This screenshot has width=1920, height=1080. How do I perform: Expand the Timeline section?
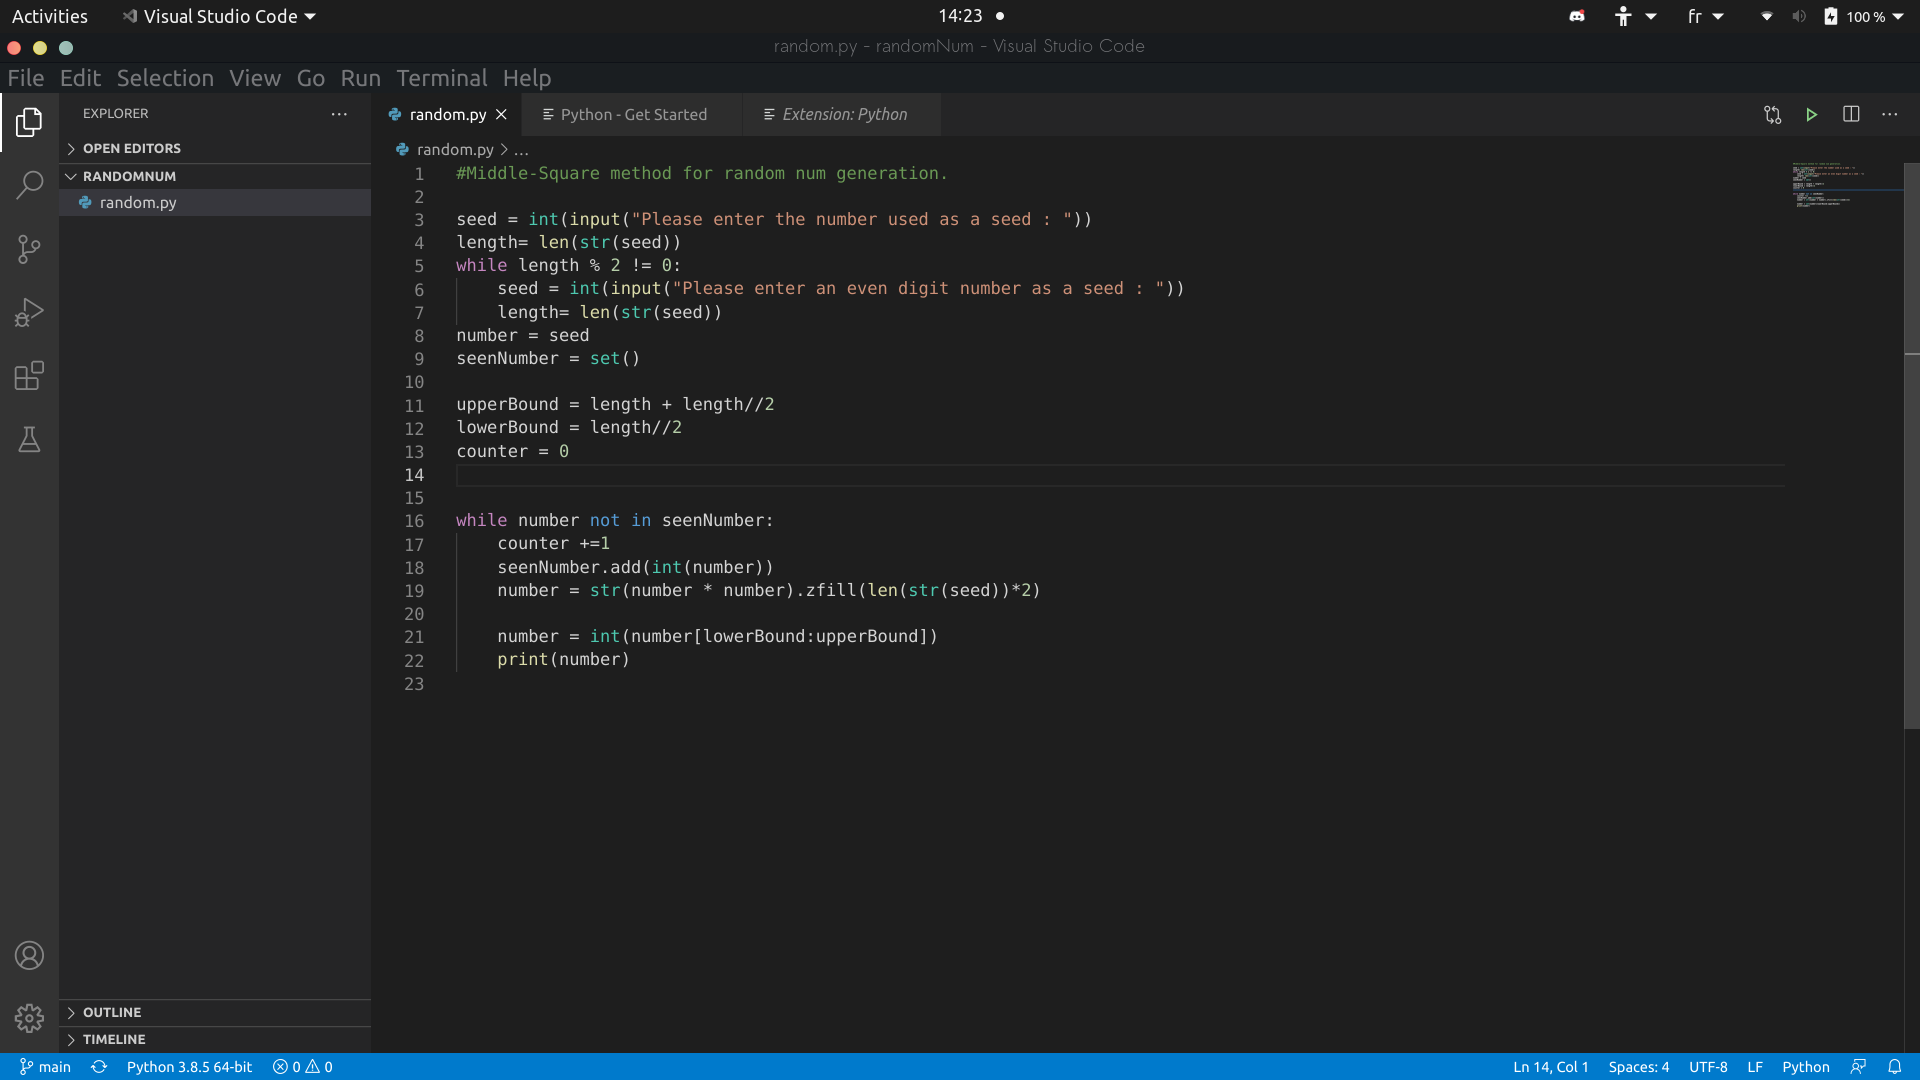click(114, 1039)
